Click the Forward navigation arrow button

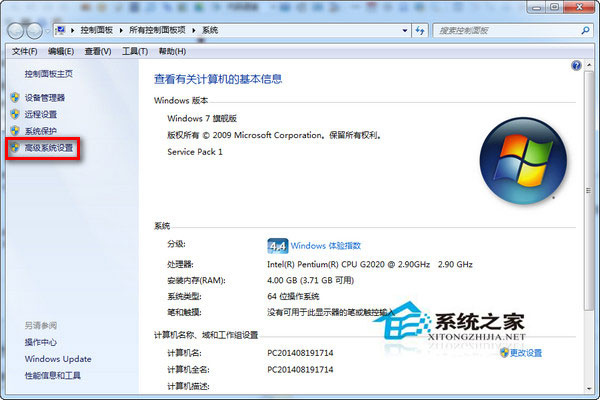[x=34, y=31]
